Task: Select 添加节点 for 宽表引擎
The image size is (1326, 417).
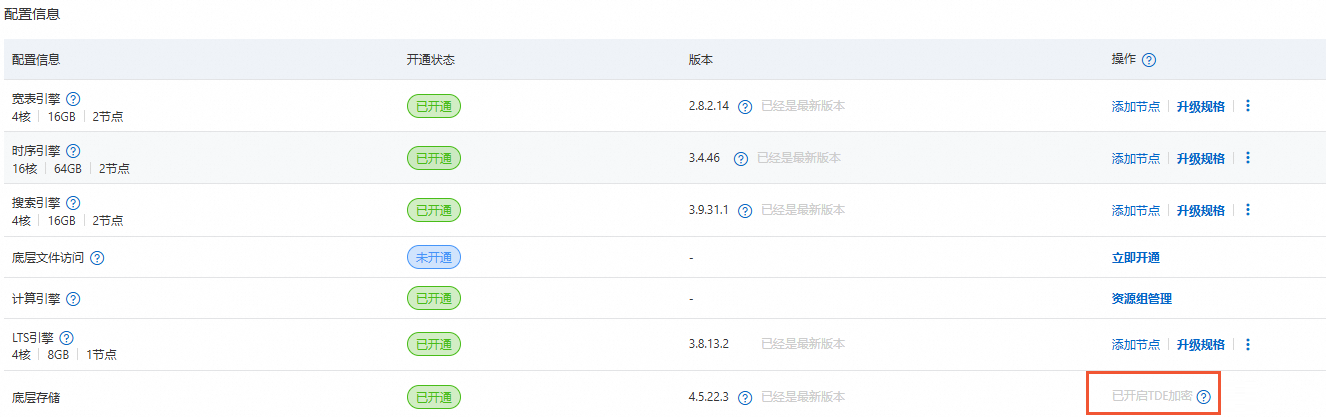Action: 1136,106
